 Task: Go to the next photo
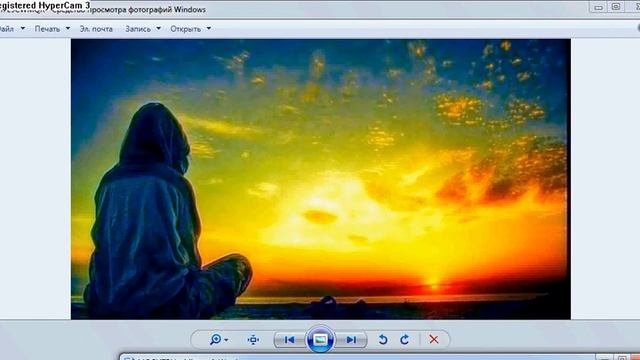(351, 340)
